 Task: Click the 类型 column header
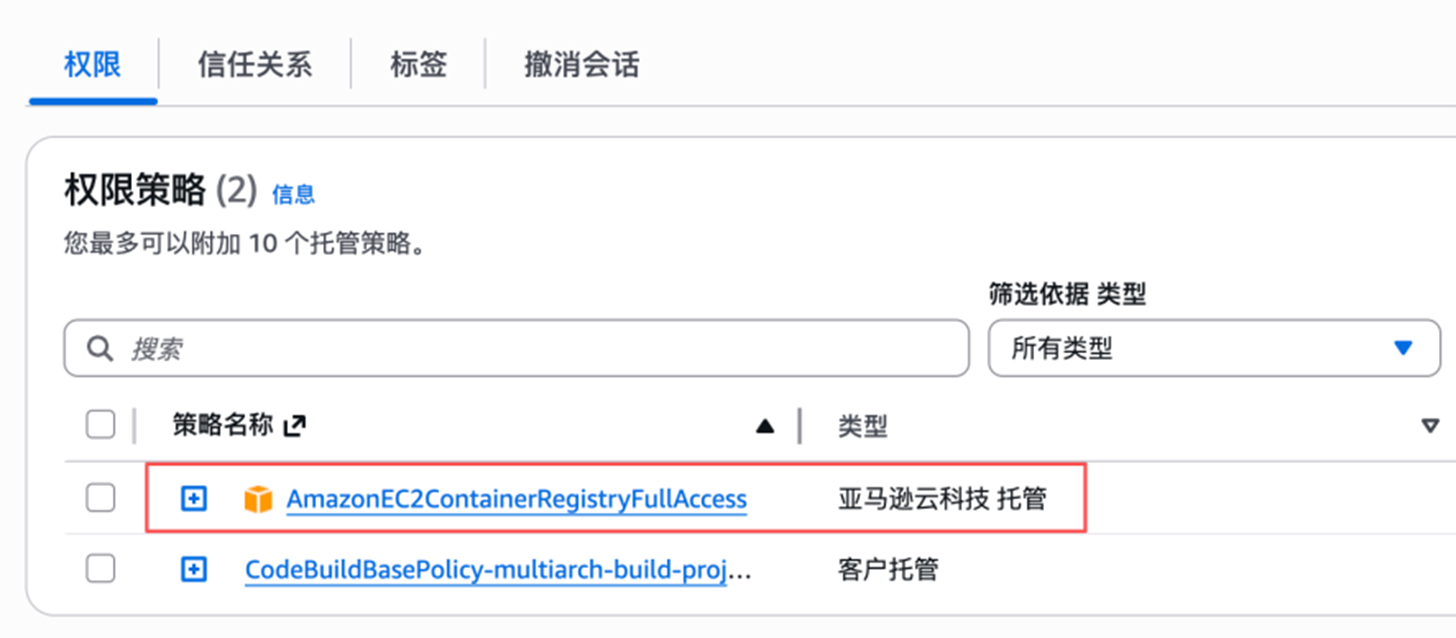pyautogui.click(x=862, y=427)
